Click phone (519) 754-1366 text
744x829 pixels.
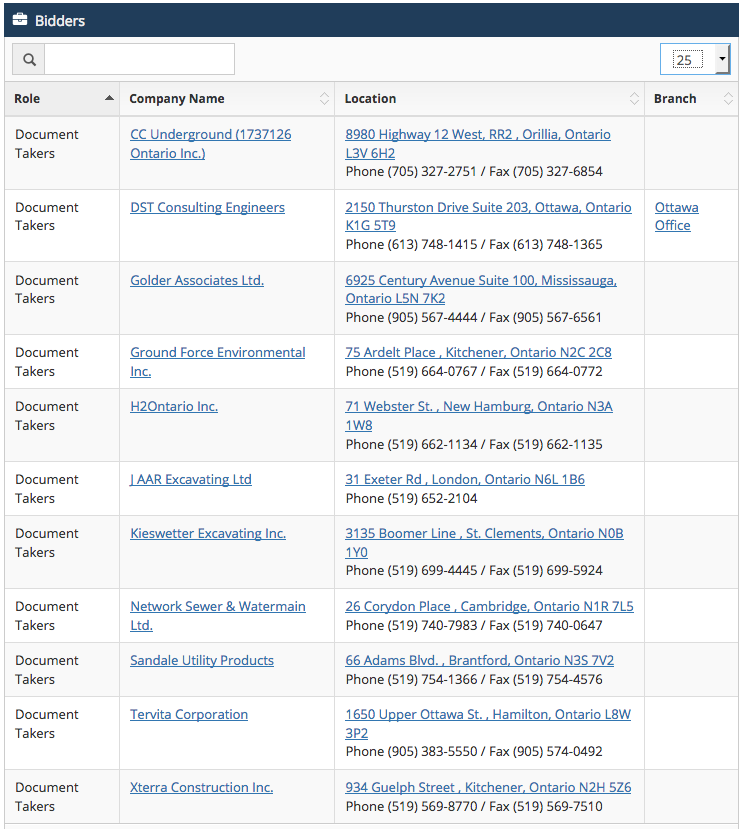tap(411, 679)
